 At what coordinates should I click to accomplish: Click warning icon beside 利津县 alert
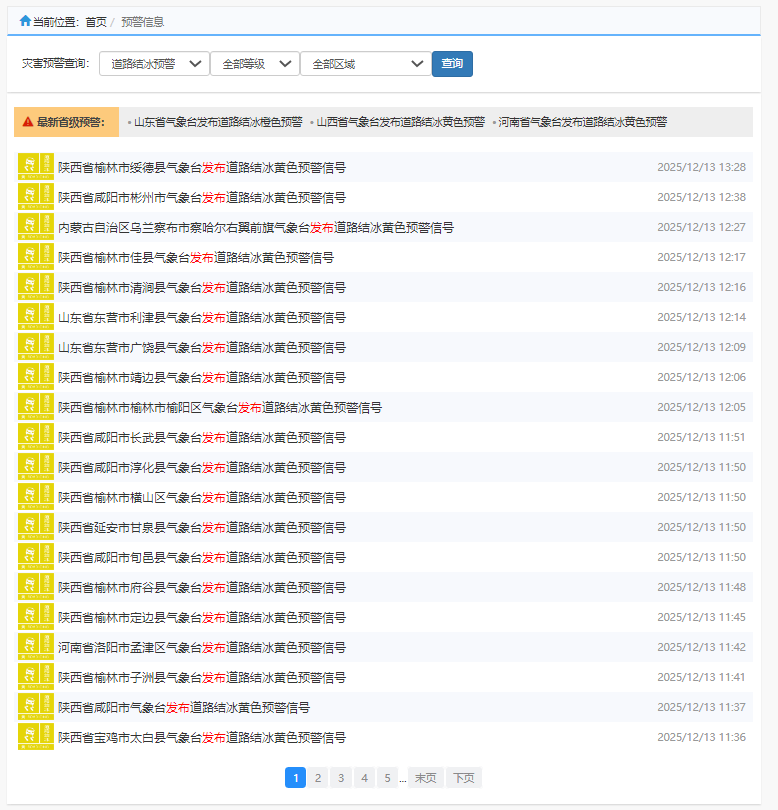click(35, 317)
